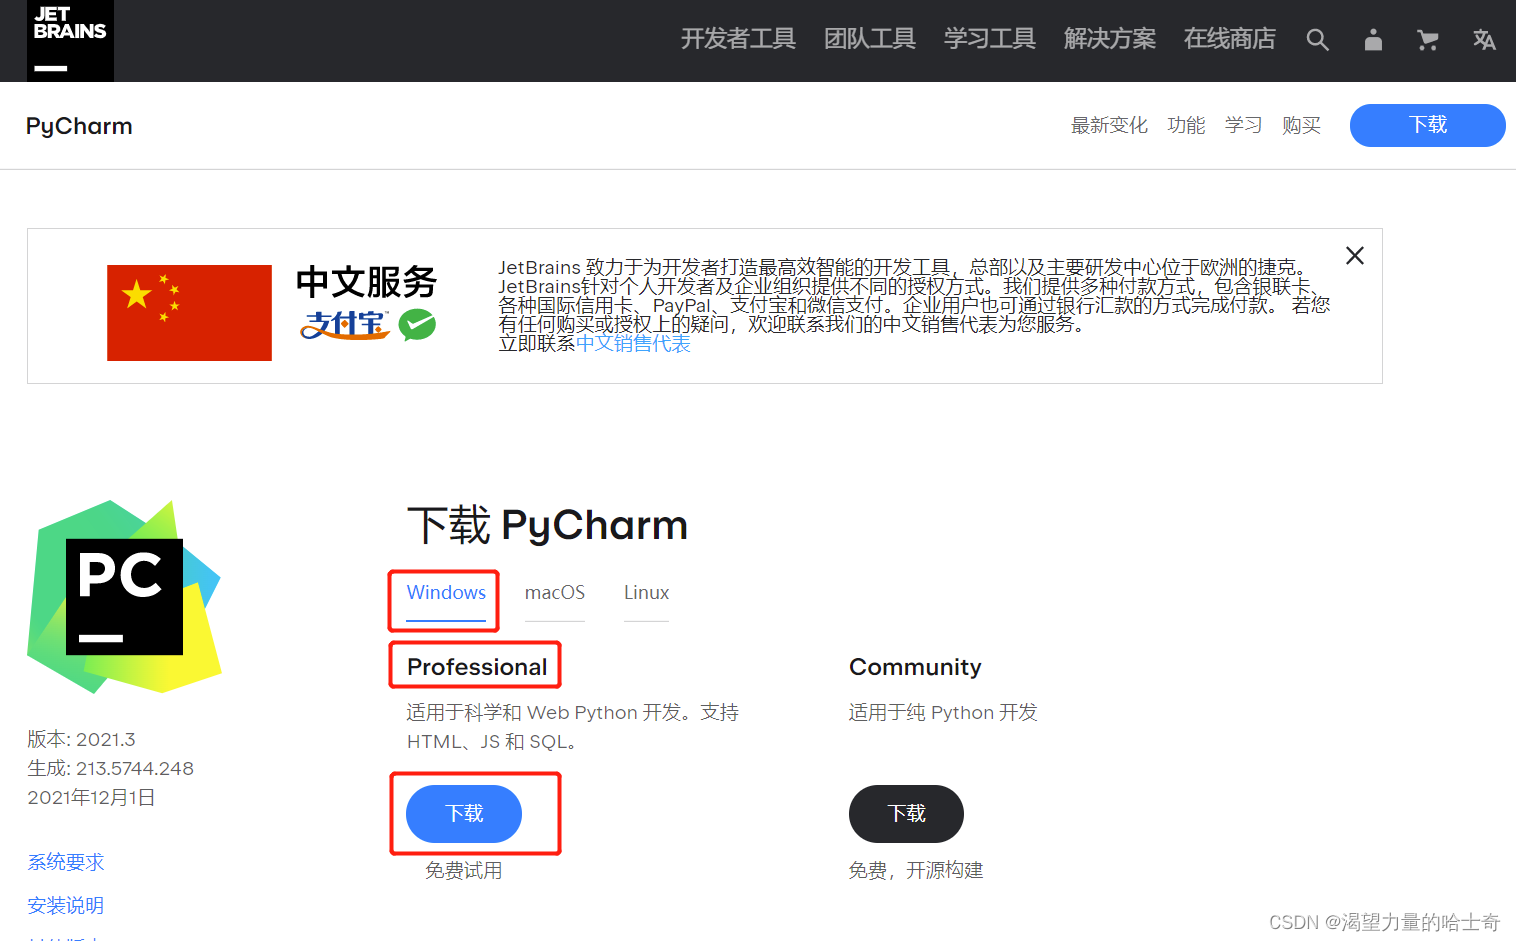This screenshot has height=941, width=1516.
Task: Open 开发者工具 menu
Action: [x=738, y=39]
